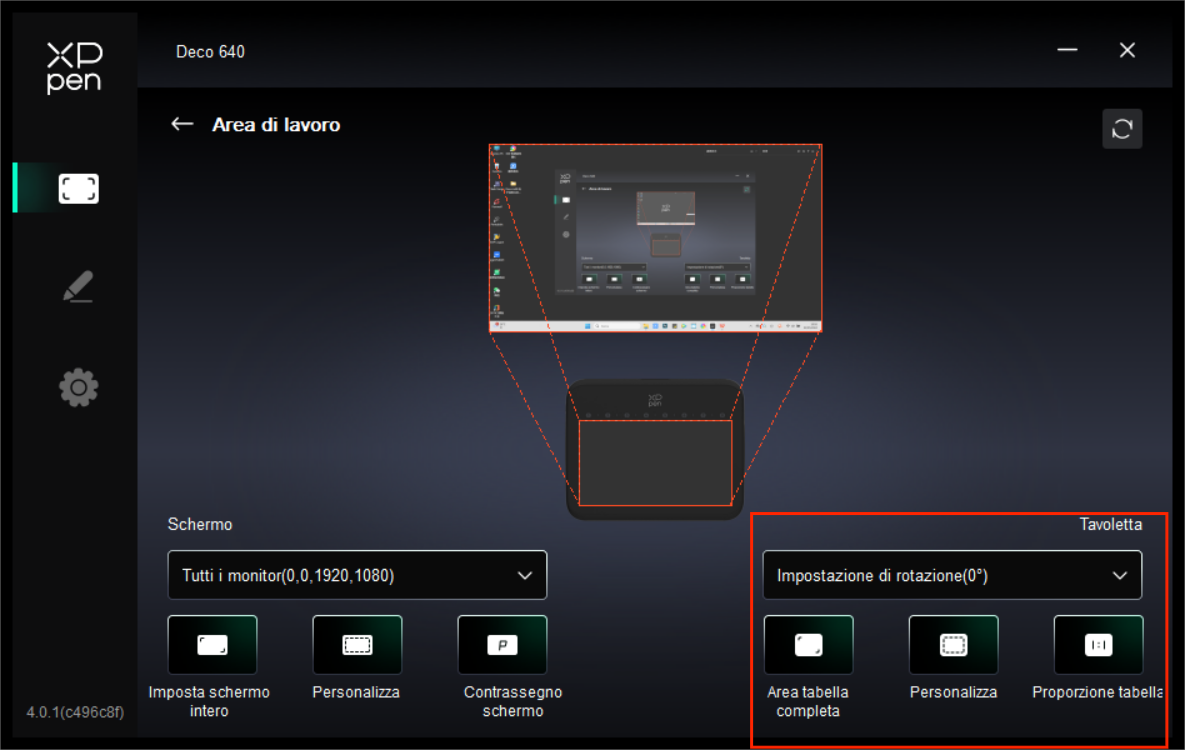Click the XP-Pen logo
Image resolution: width=1185 pixels, height=750 pixels.
[x=74, y=68]
